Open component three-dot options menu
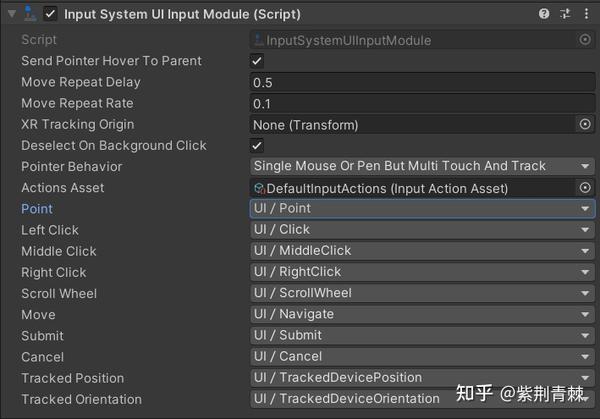600x419 pixels. pos(586,14)
